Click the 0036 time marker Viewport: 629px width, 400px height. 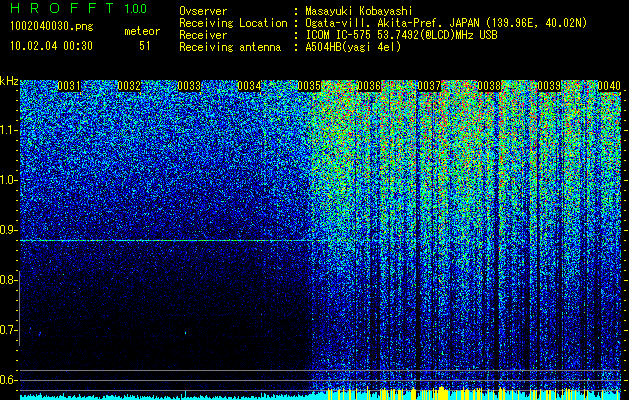pyautogui.click(x=369, y=86)
